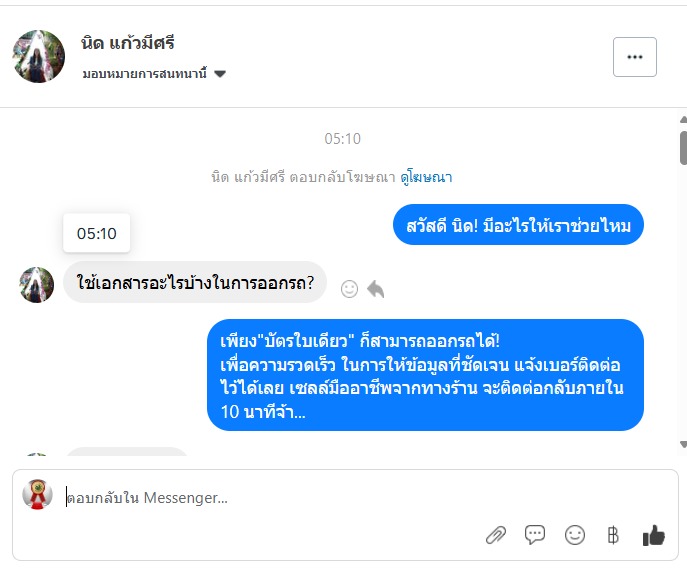
Task: Click the baht payment request icon
Action: (613, 535)
